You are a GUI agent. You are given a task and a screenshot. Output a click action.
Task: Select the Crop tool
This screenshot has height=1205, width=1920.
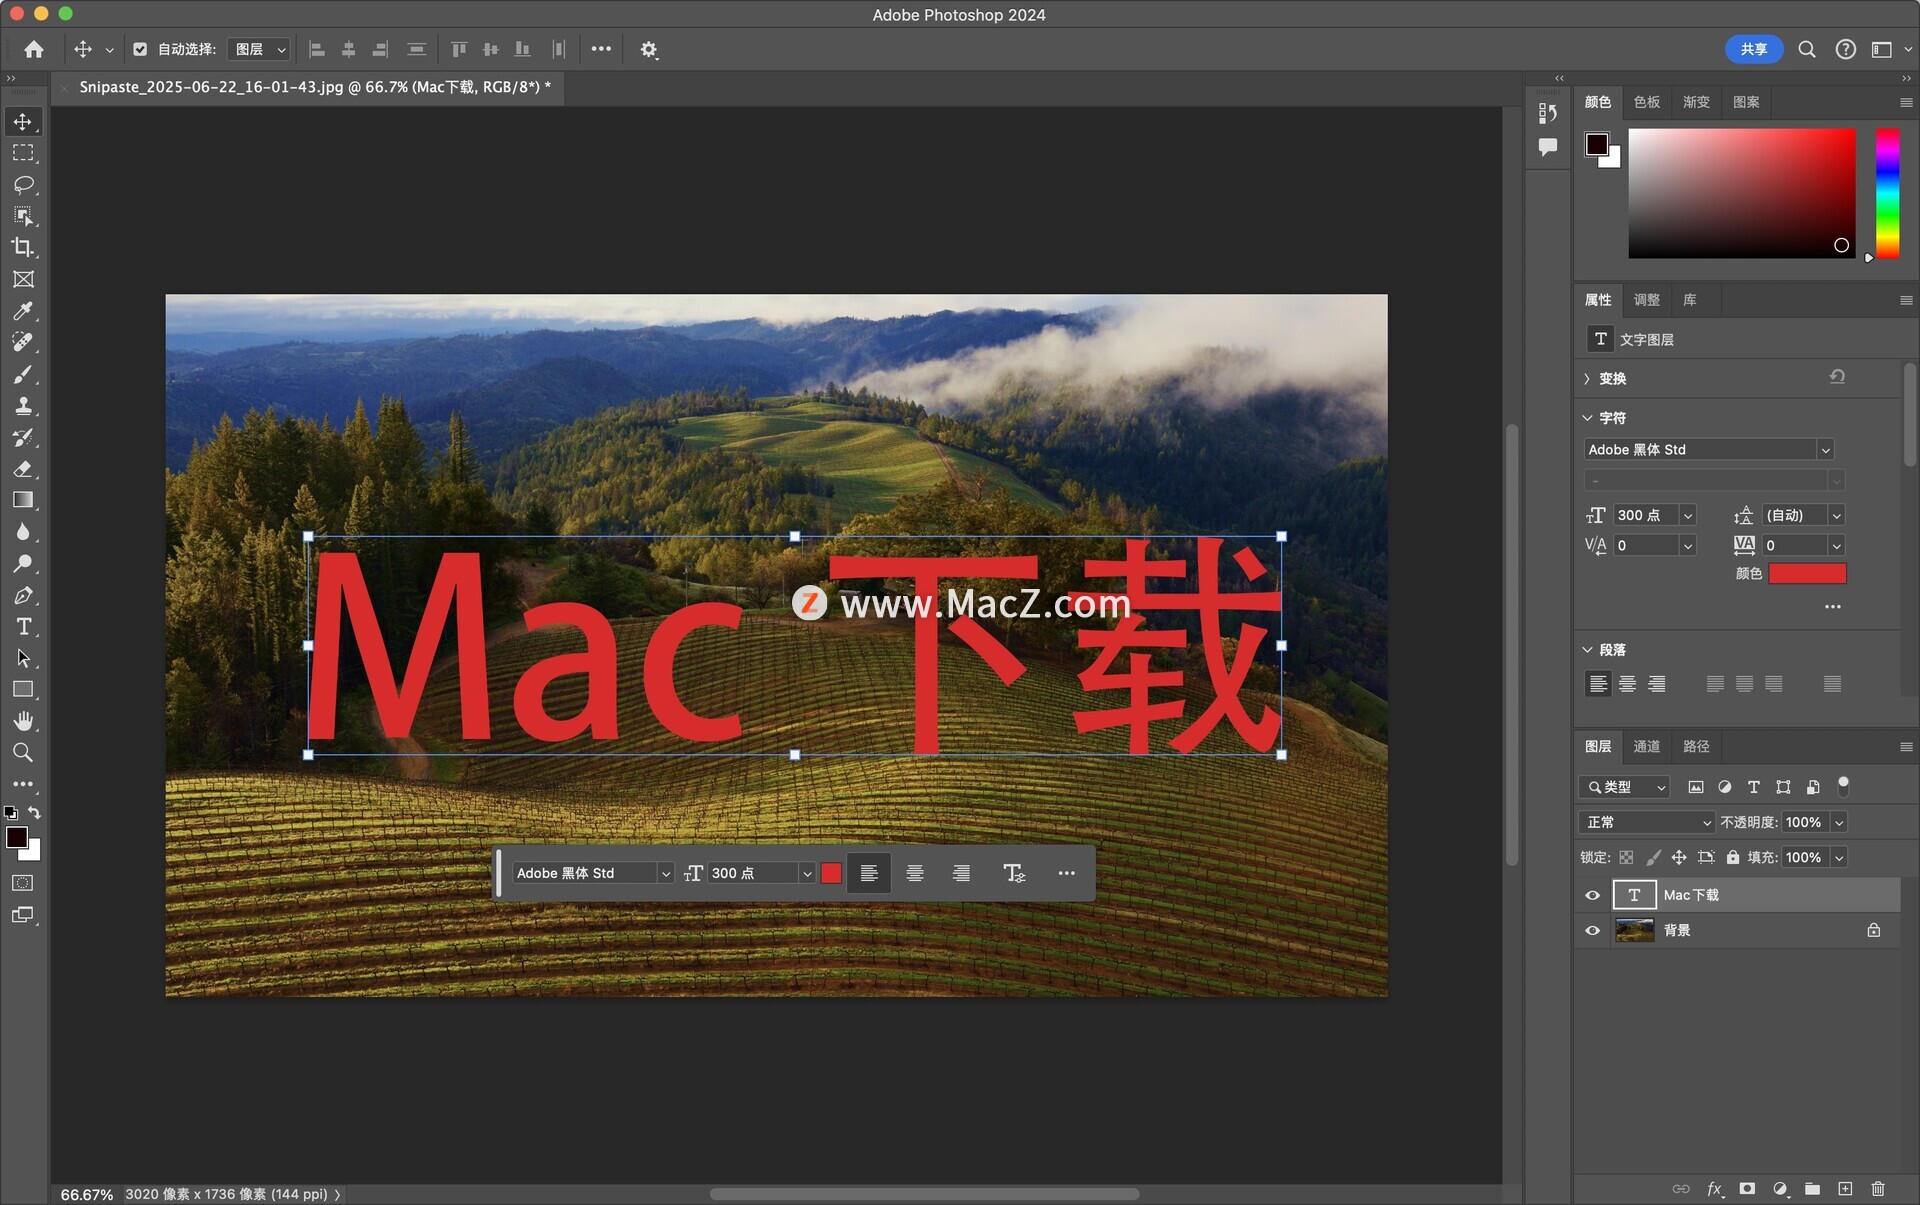[23, 247]
